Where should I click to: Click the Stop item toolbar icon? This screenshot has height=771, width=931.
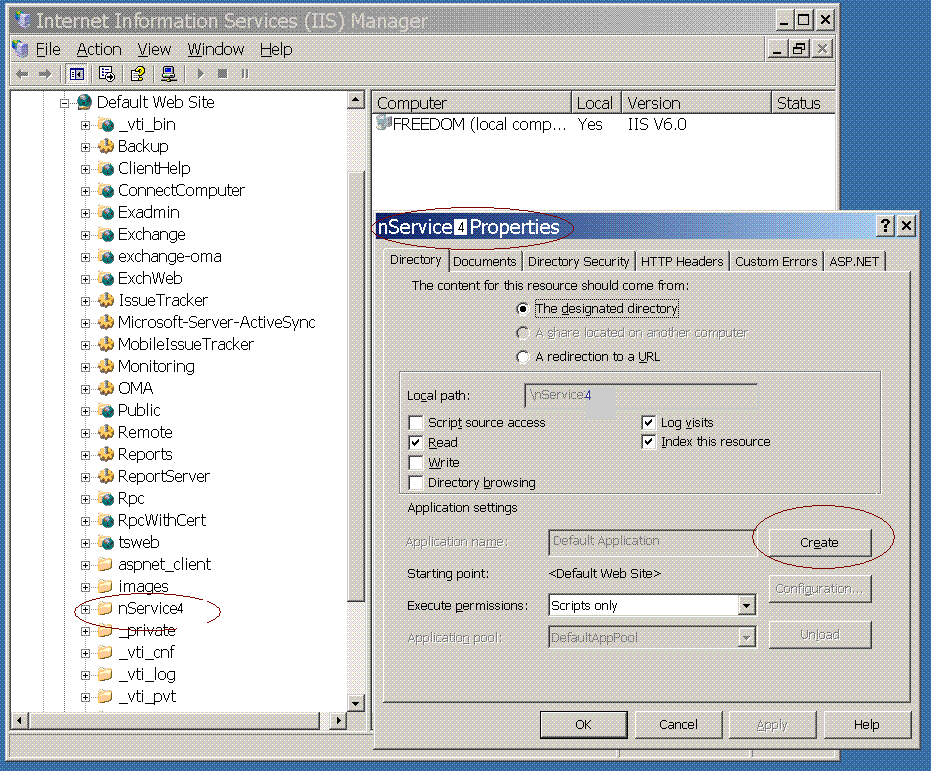tap(223, 74)
